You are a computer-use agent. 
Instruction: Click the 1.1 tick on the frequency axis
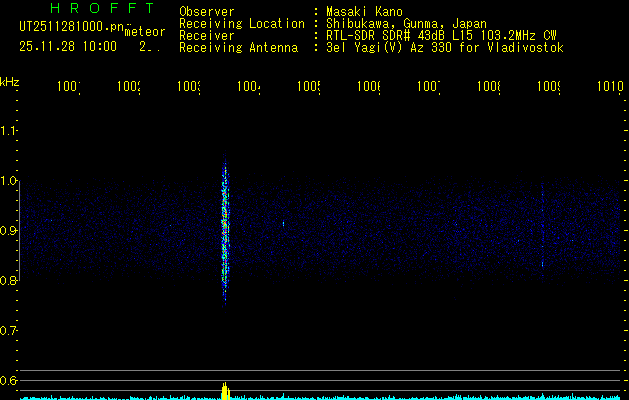click(x=9, y=131)
